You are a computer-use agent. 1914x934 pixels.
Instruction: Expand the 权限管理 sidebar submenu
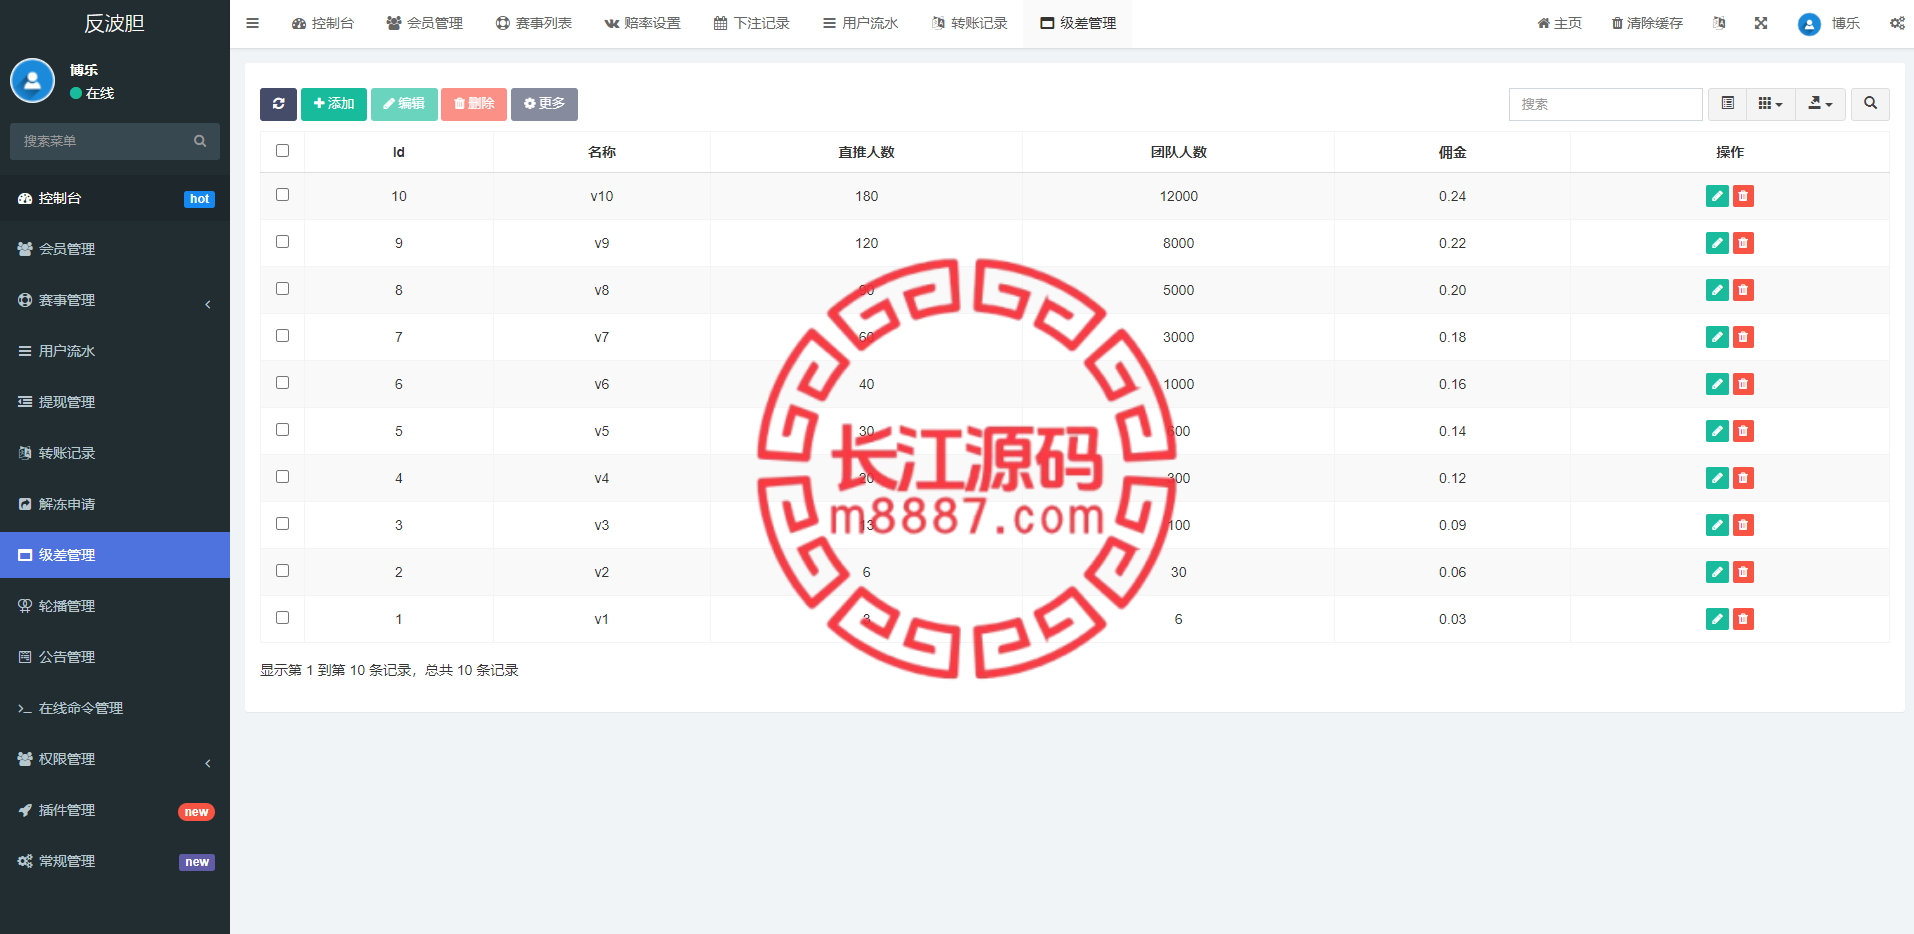click(x=115, y=759)
